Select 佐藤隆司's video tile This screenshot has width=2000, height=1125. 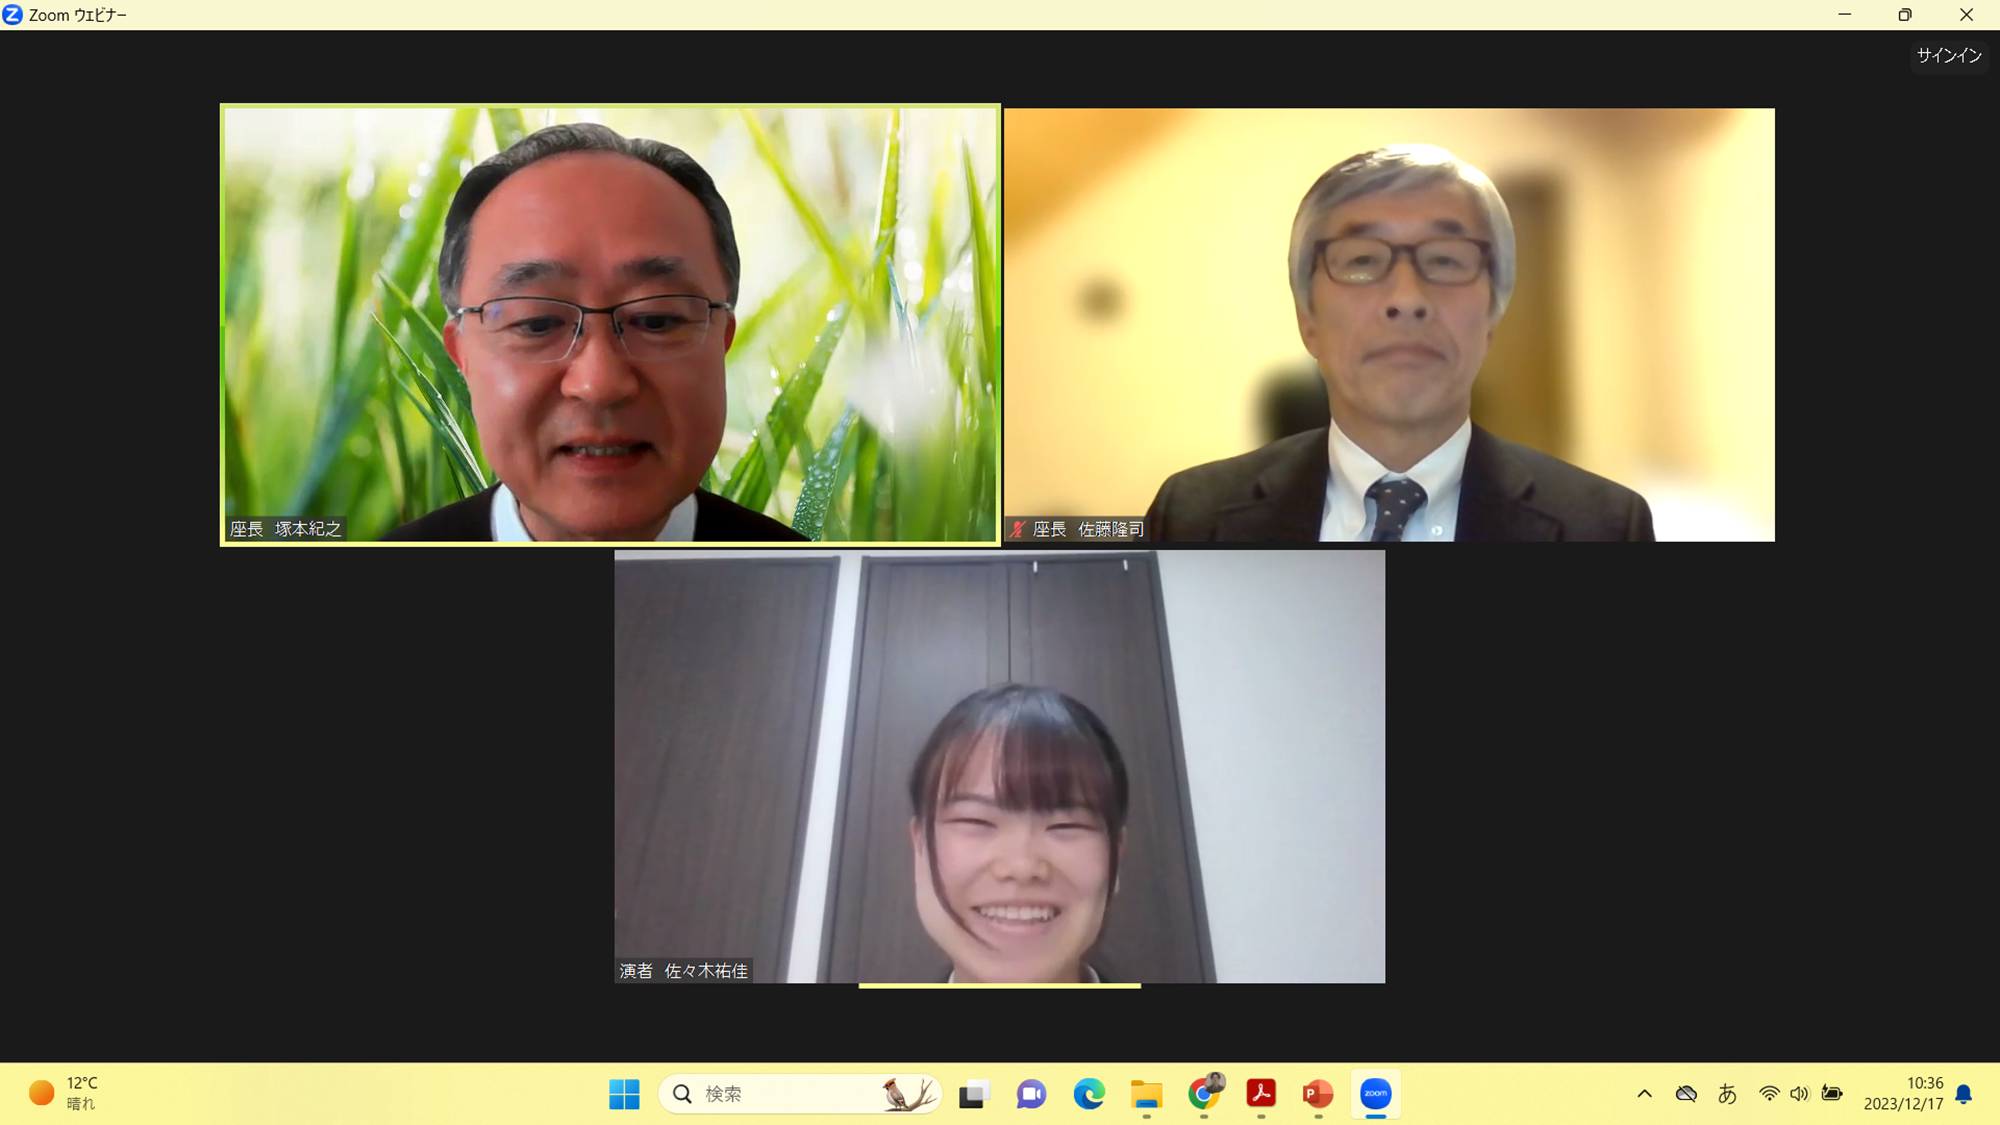(1389, 325)
